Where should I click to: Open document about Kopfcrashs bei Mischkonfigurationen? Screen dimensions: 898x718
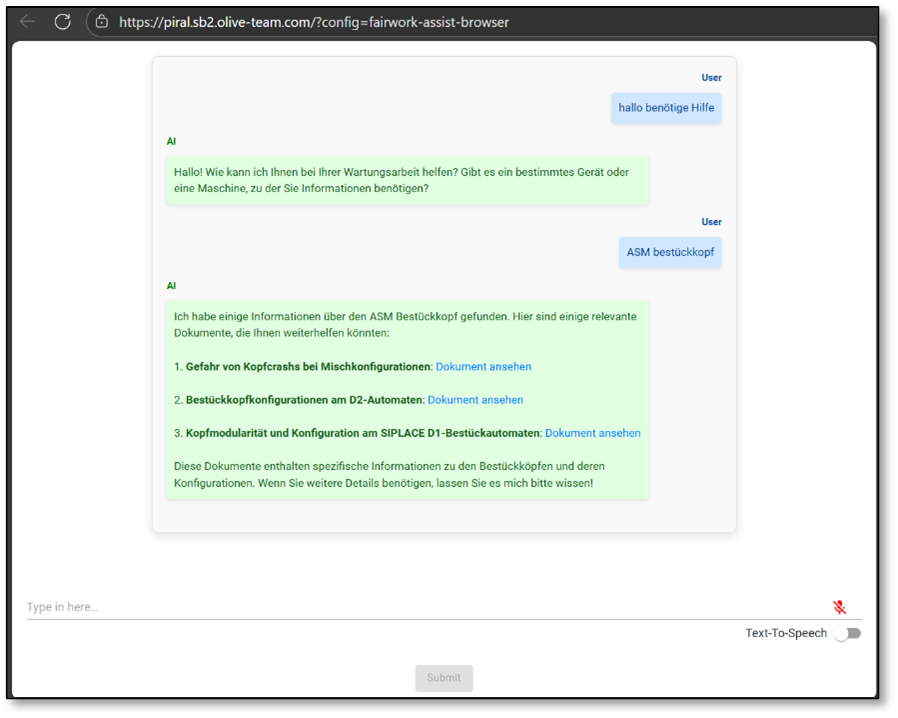click(x=483, y=366)
